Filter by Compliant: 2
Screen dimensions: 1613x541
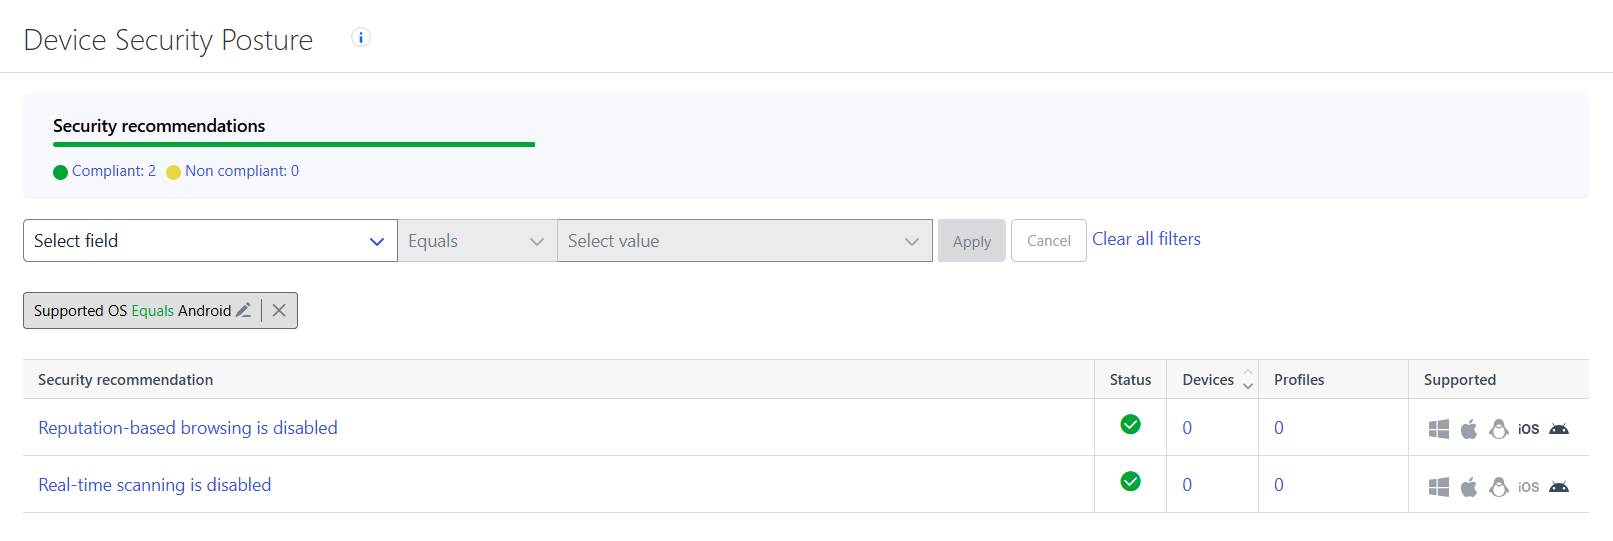[x=114, y=171]
